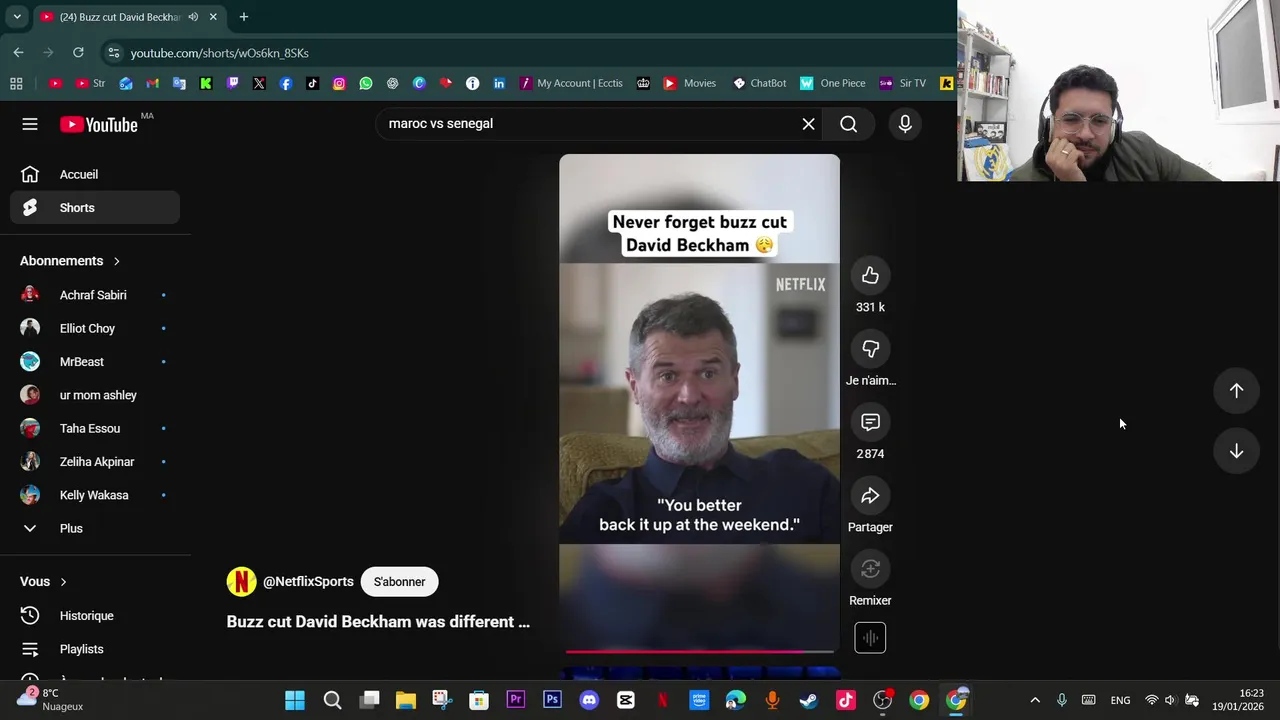This screenshot has height=720, width=1280.
Task: Open Discord from the taskbar
Action: [589, 700]
